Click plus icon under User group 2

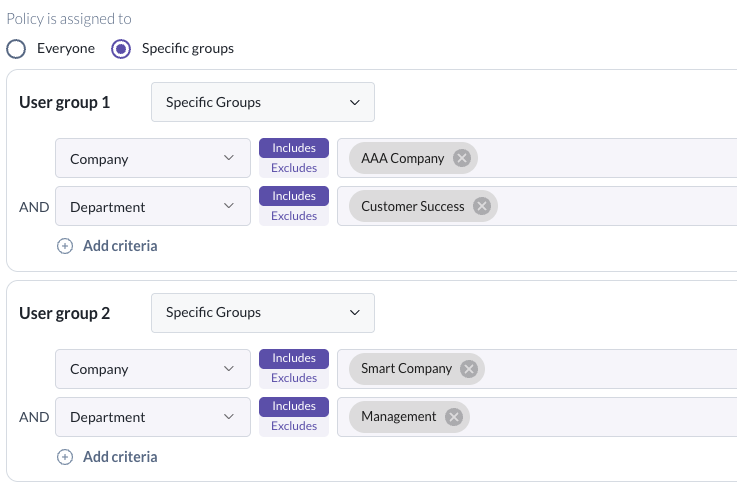[x=65, y=457]
